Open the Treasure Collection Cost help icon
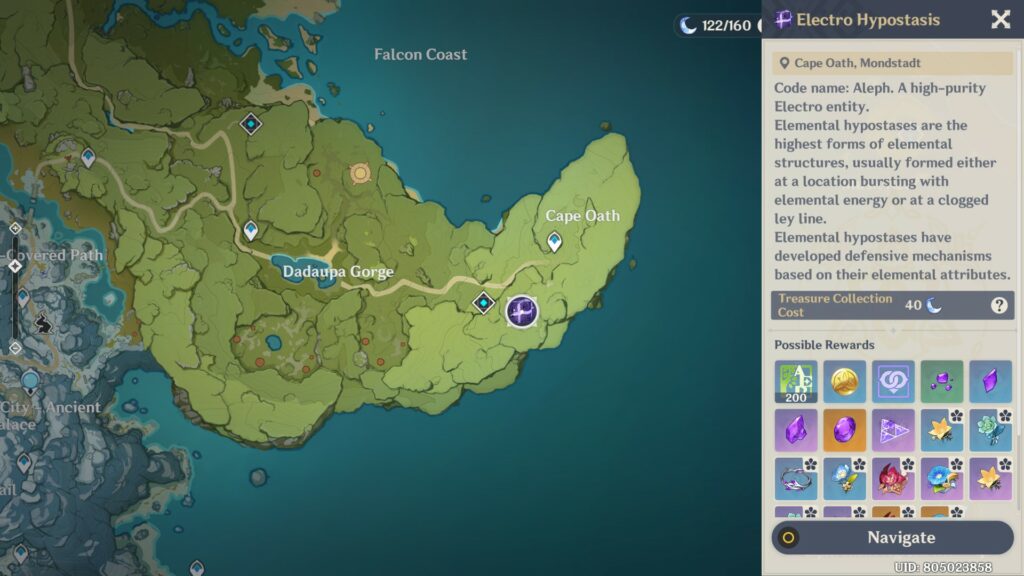The height and width of the screenshot is (576, 1024). coord(998,306)
